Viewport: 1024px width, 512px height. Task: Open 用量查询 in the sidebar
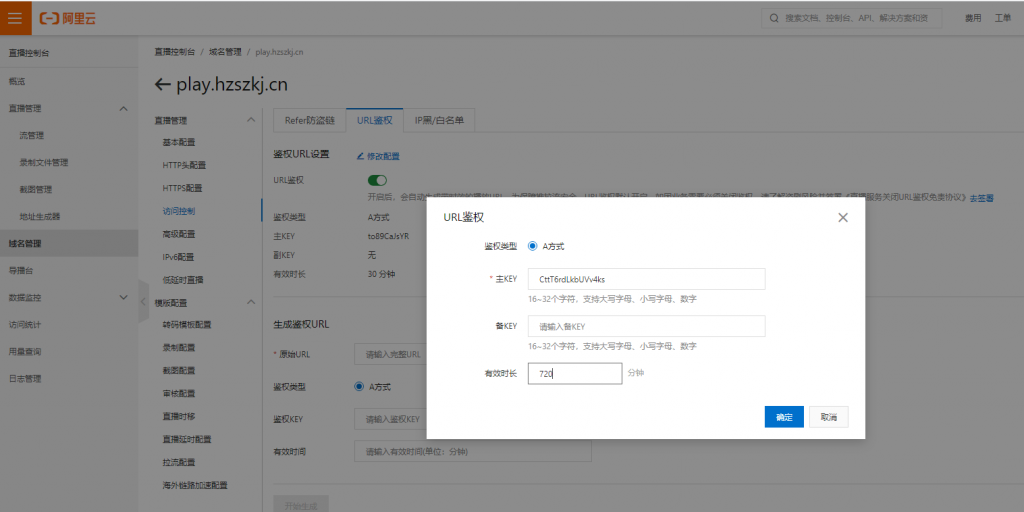[25, 351]
